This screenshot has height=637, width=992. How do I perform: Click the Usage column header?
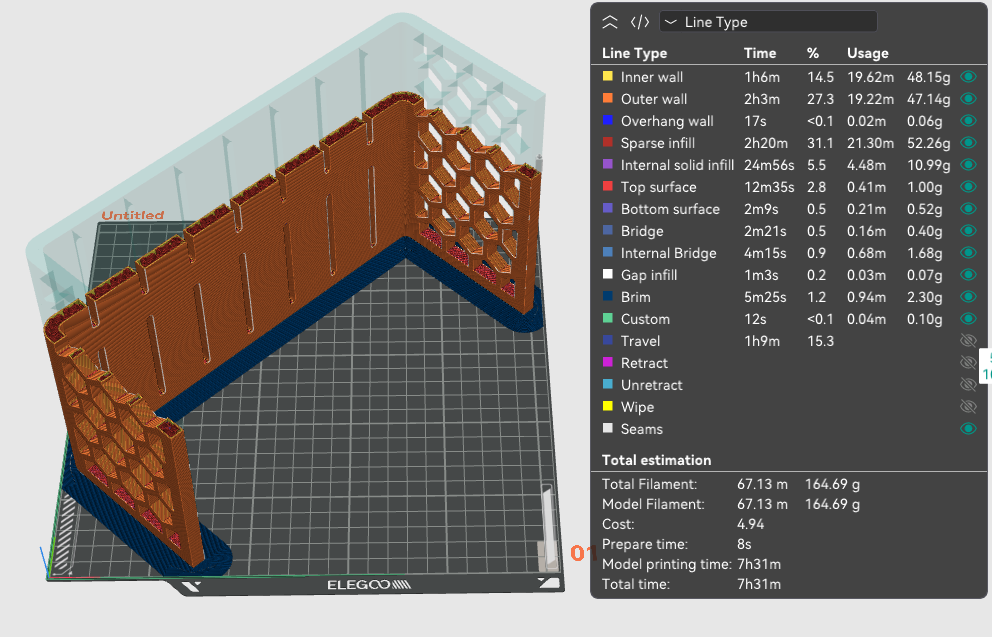point(867,53)
